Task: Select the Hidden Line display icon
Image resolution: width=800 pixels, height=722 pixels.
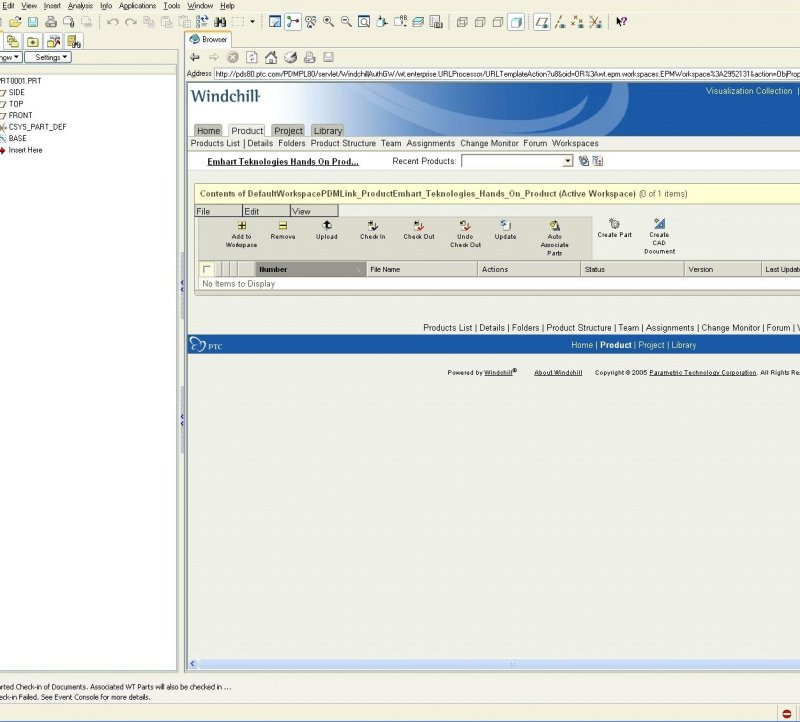Action: [480, 22]
